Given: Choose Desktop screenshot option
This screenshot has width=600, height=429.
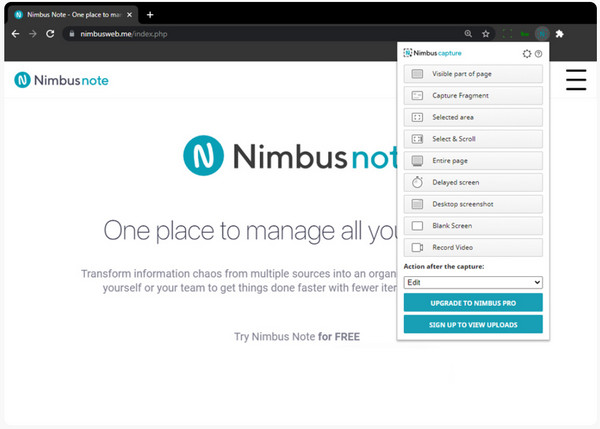Looking at the screenshot, I should pyautogui.click(x=473, y=204).
